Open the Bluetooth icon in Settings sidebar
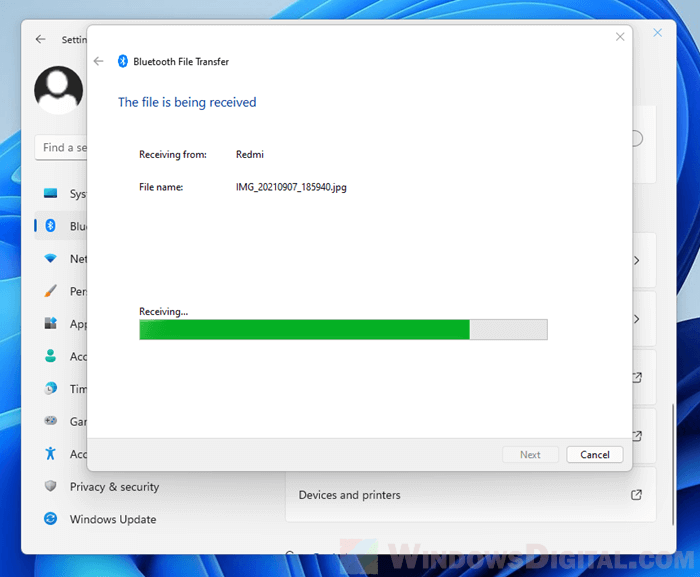The image size is (700, 577). click(51, 226)
